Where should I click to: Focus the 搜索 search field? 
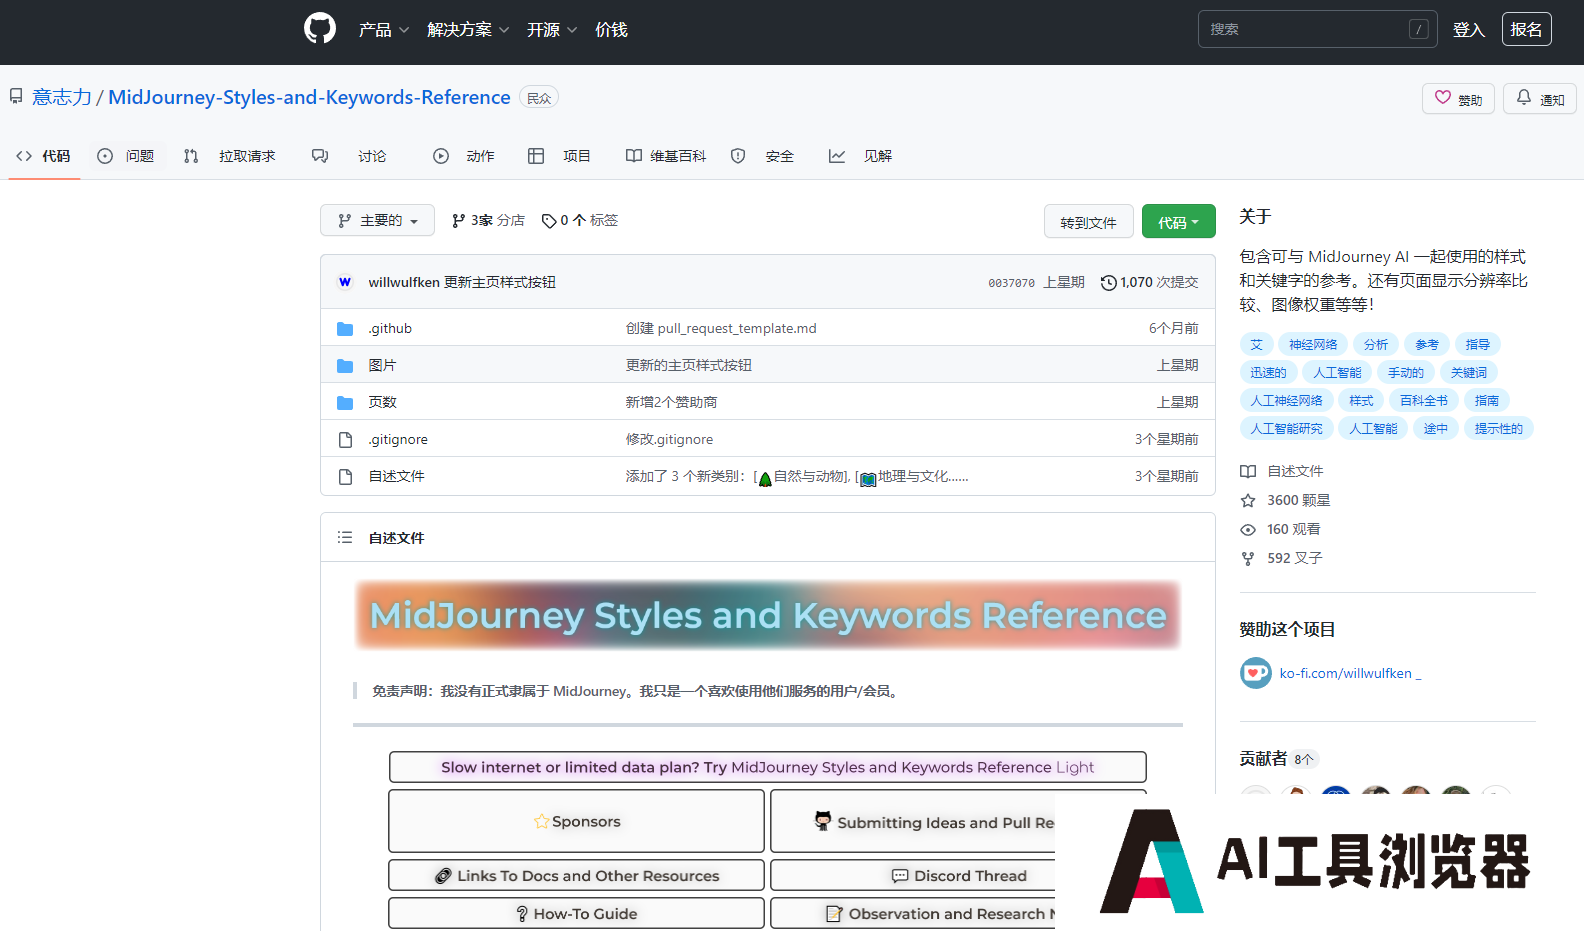1317,29
